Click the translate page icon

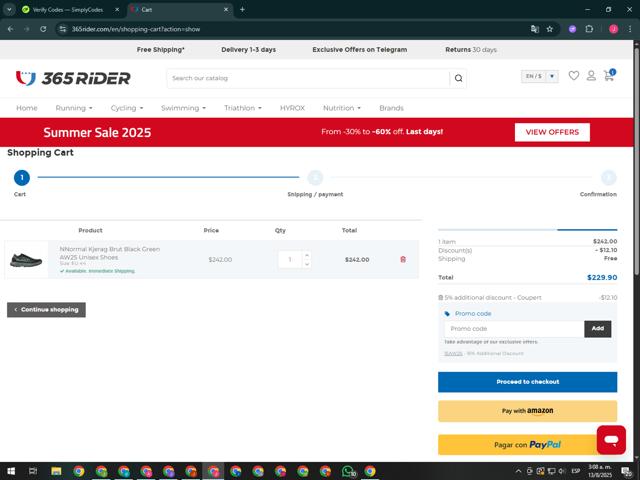[534, 29]
